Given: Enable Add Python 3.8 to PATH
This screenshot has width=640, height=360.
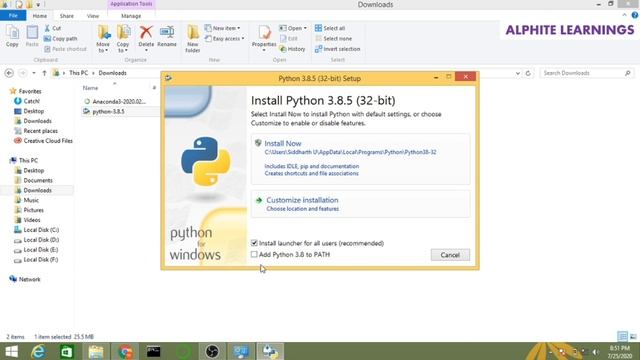Looking at the screenshot, I should [x=254, y=254].
